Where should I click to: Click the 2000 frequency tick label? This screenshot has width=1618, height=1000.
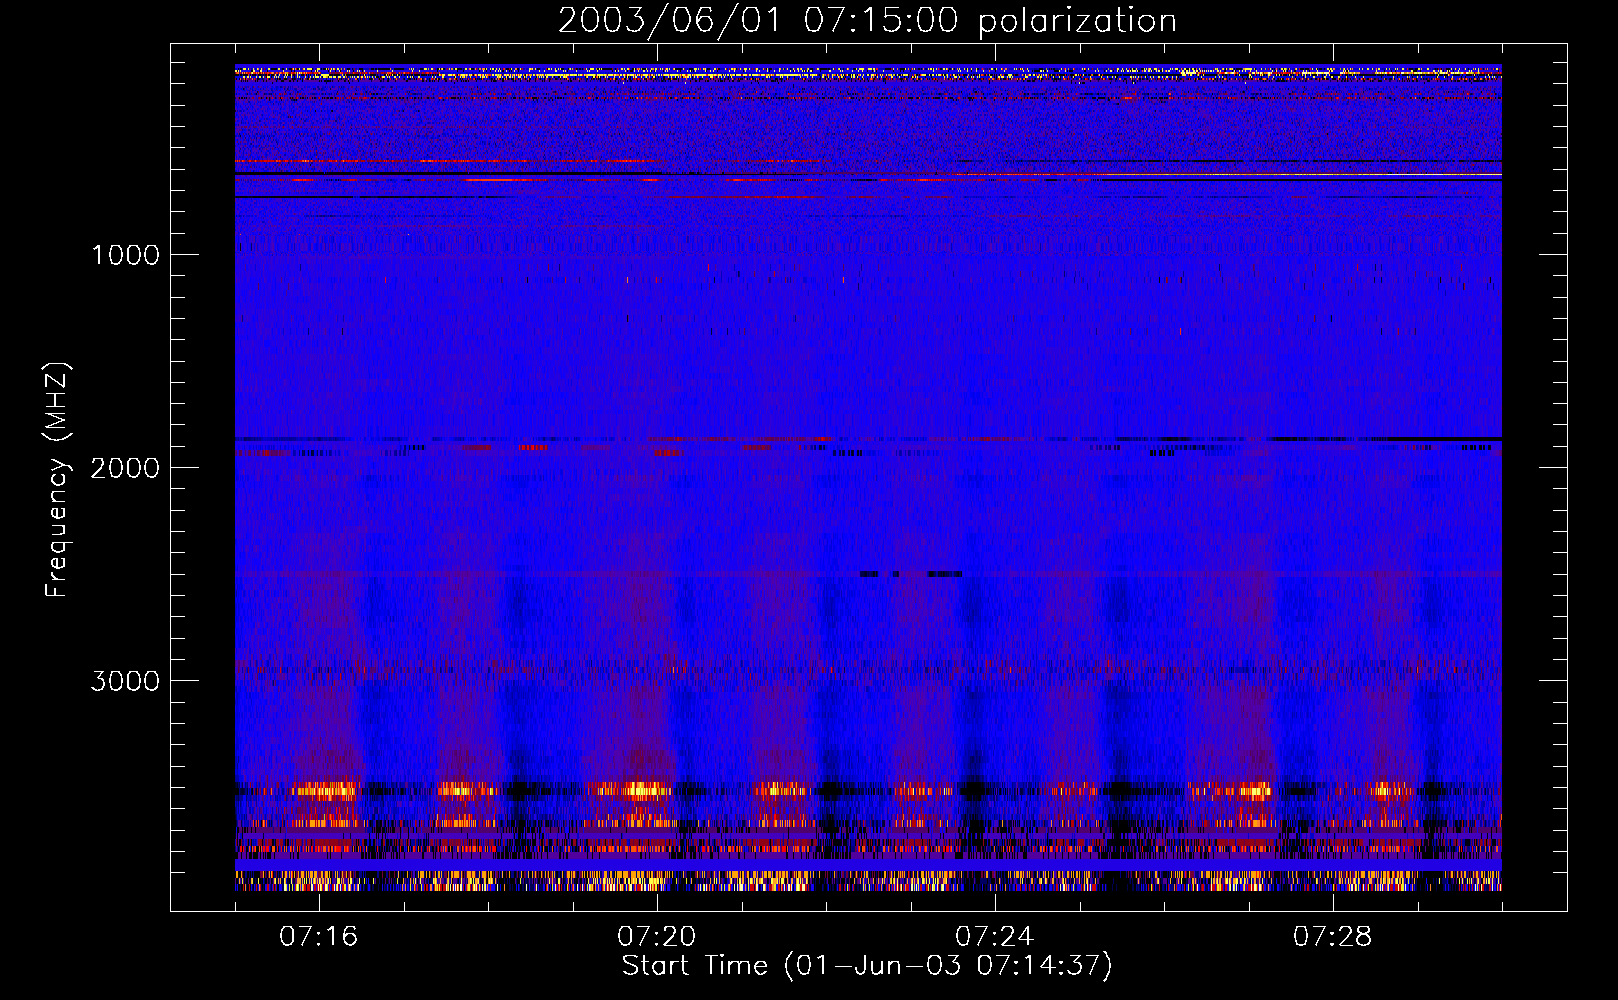125,468
